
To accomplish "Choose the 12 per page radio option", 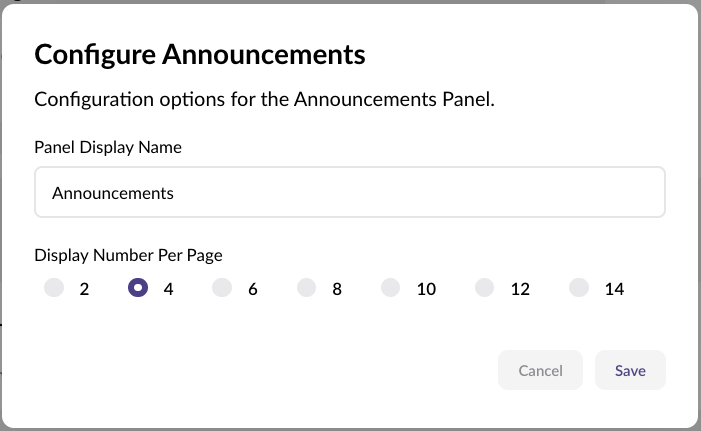I will click(485, 288).
